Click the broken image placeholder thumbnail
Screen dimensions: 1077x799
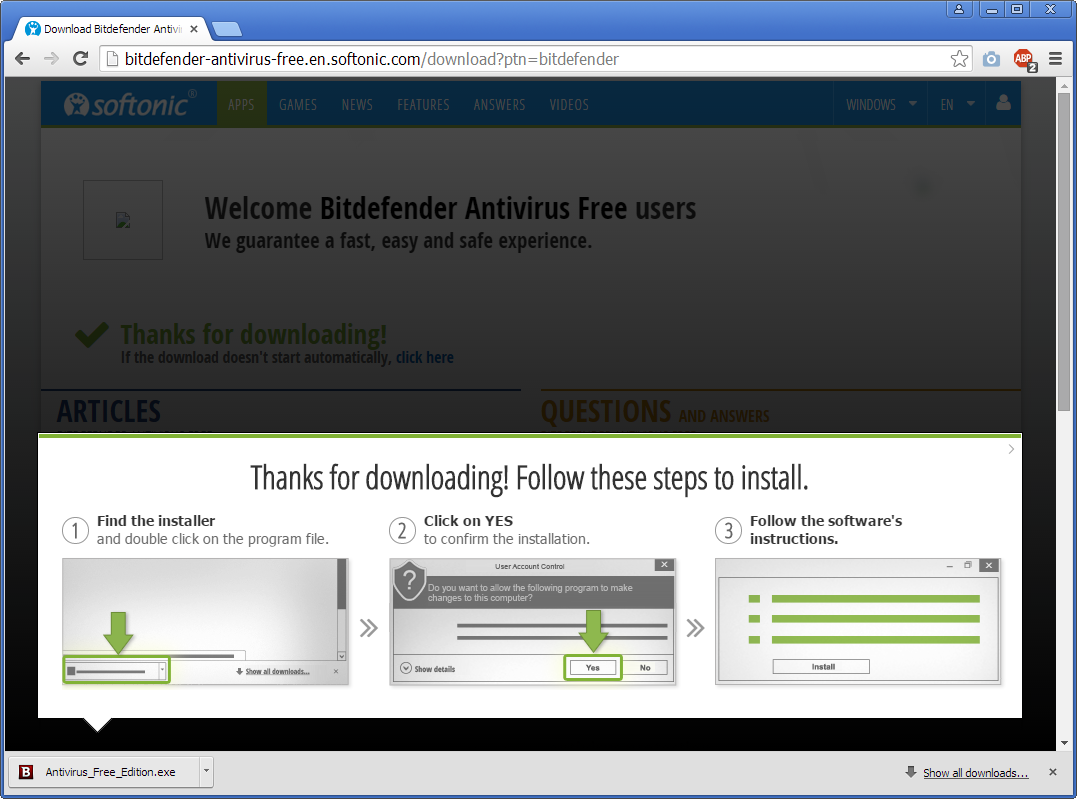(123, 220)
